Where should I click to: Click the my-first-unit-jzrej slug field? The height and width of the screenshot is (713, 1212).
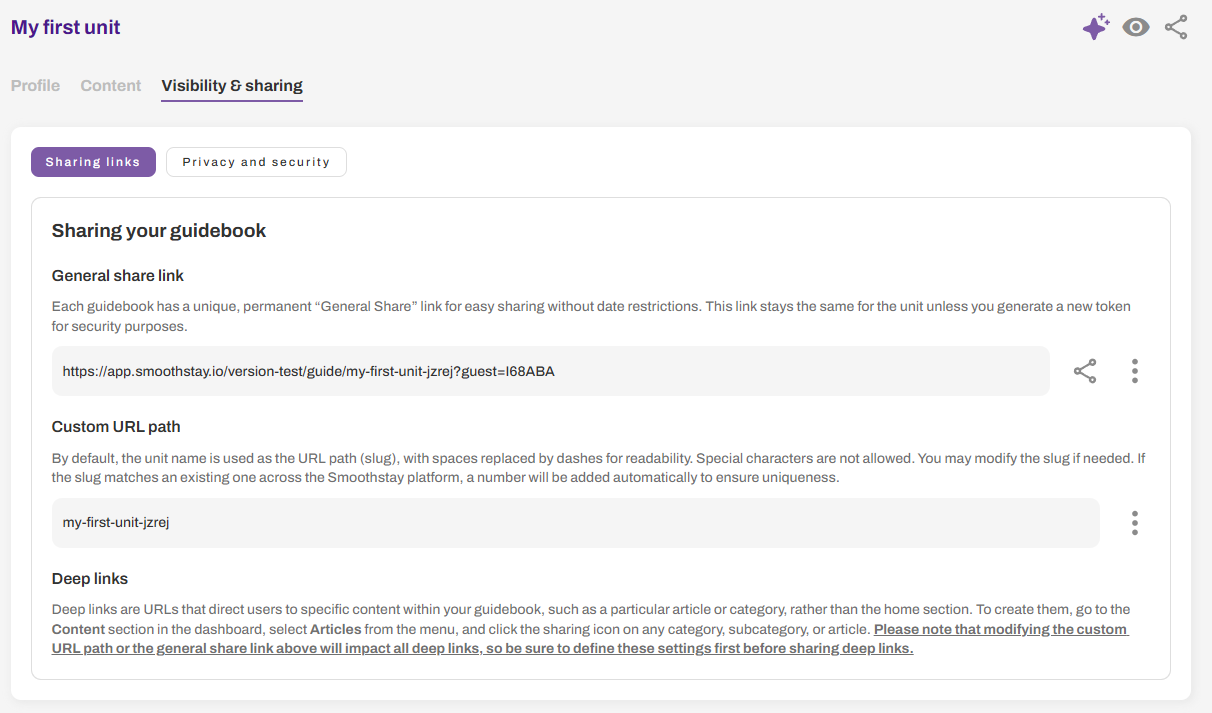tap(575, 523)
